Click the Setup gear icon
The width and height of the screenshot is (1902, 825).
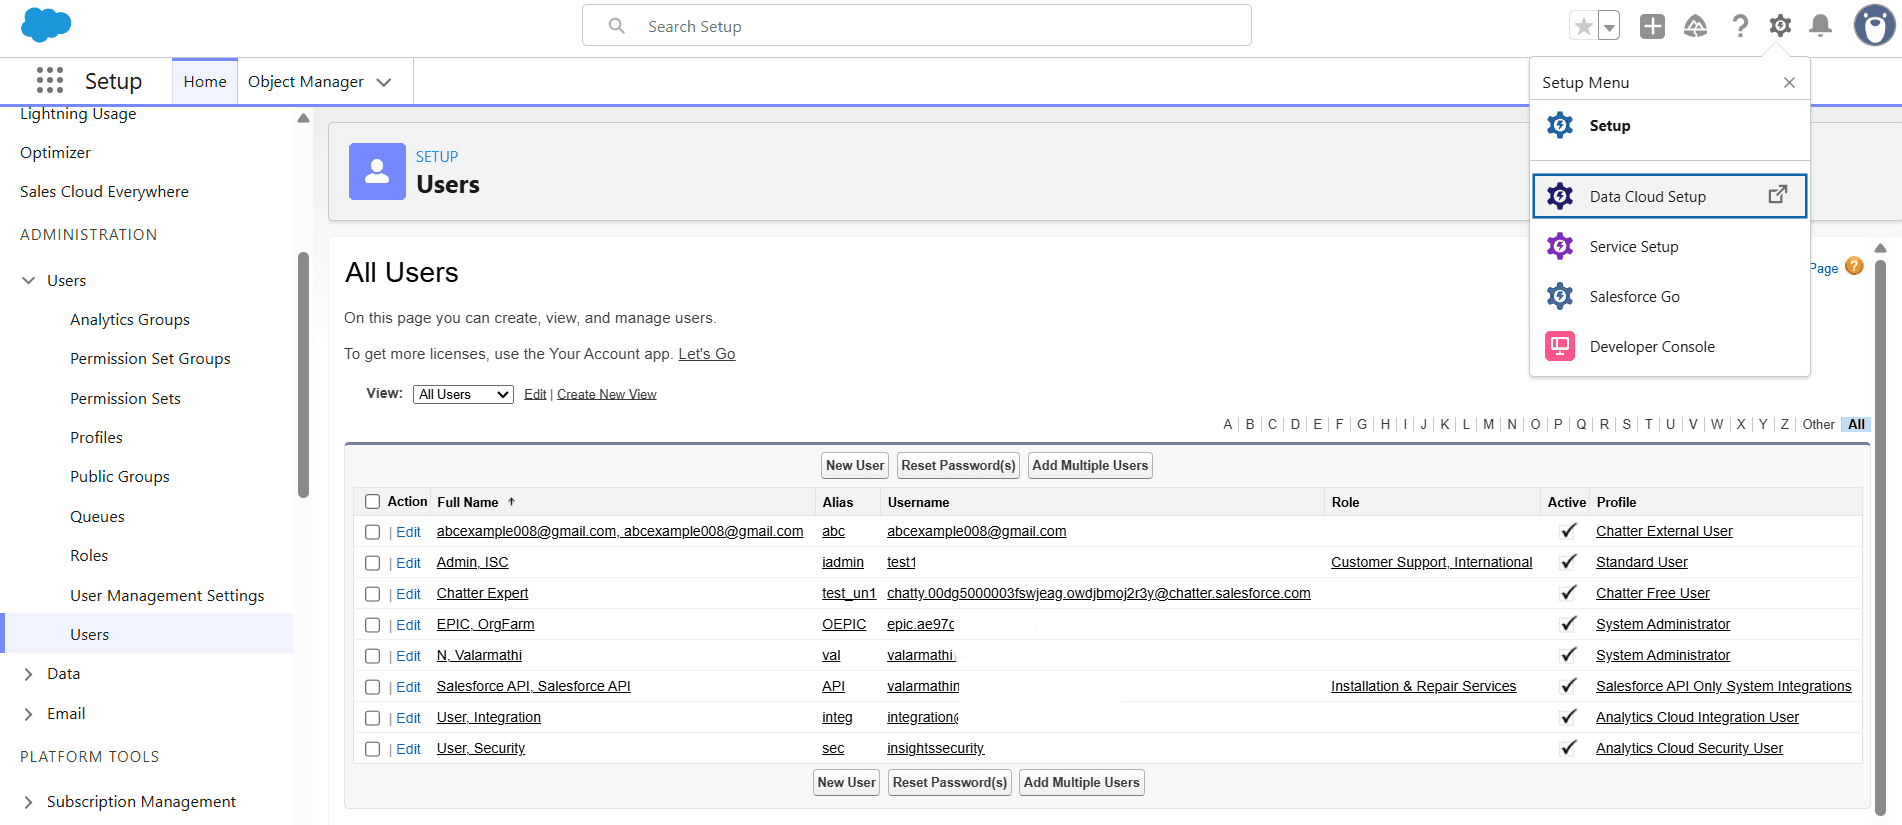pyautogui.click(x=1780, y=26)
